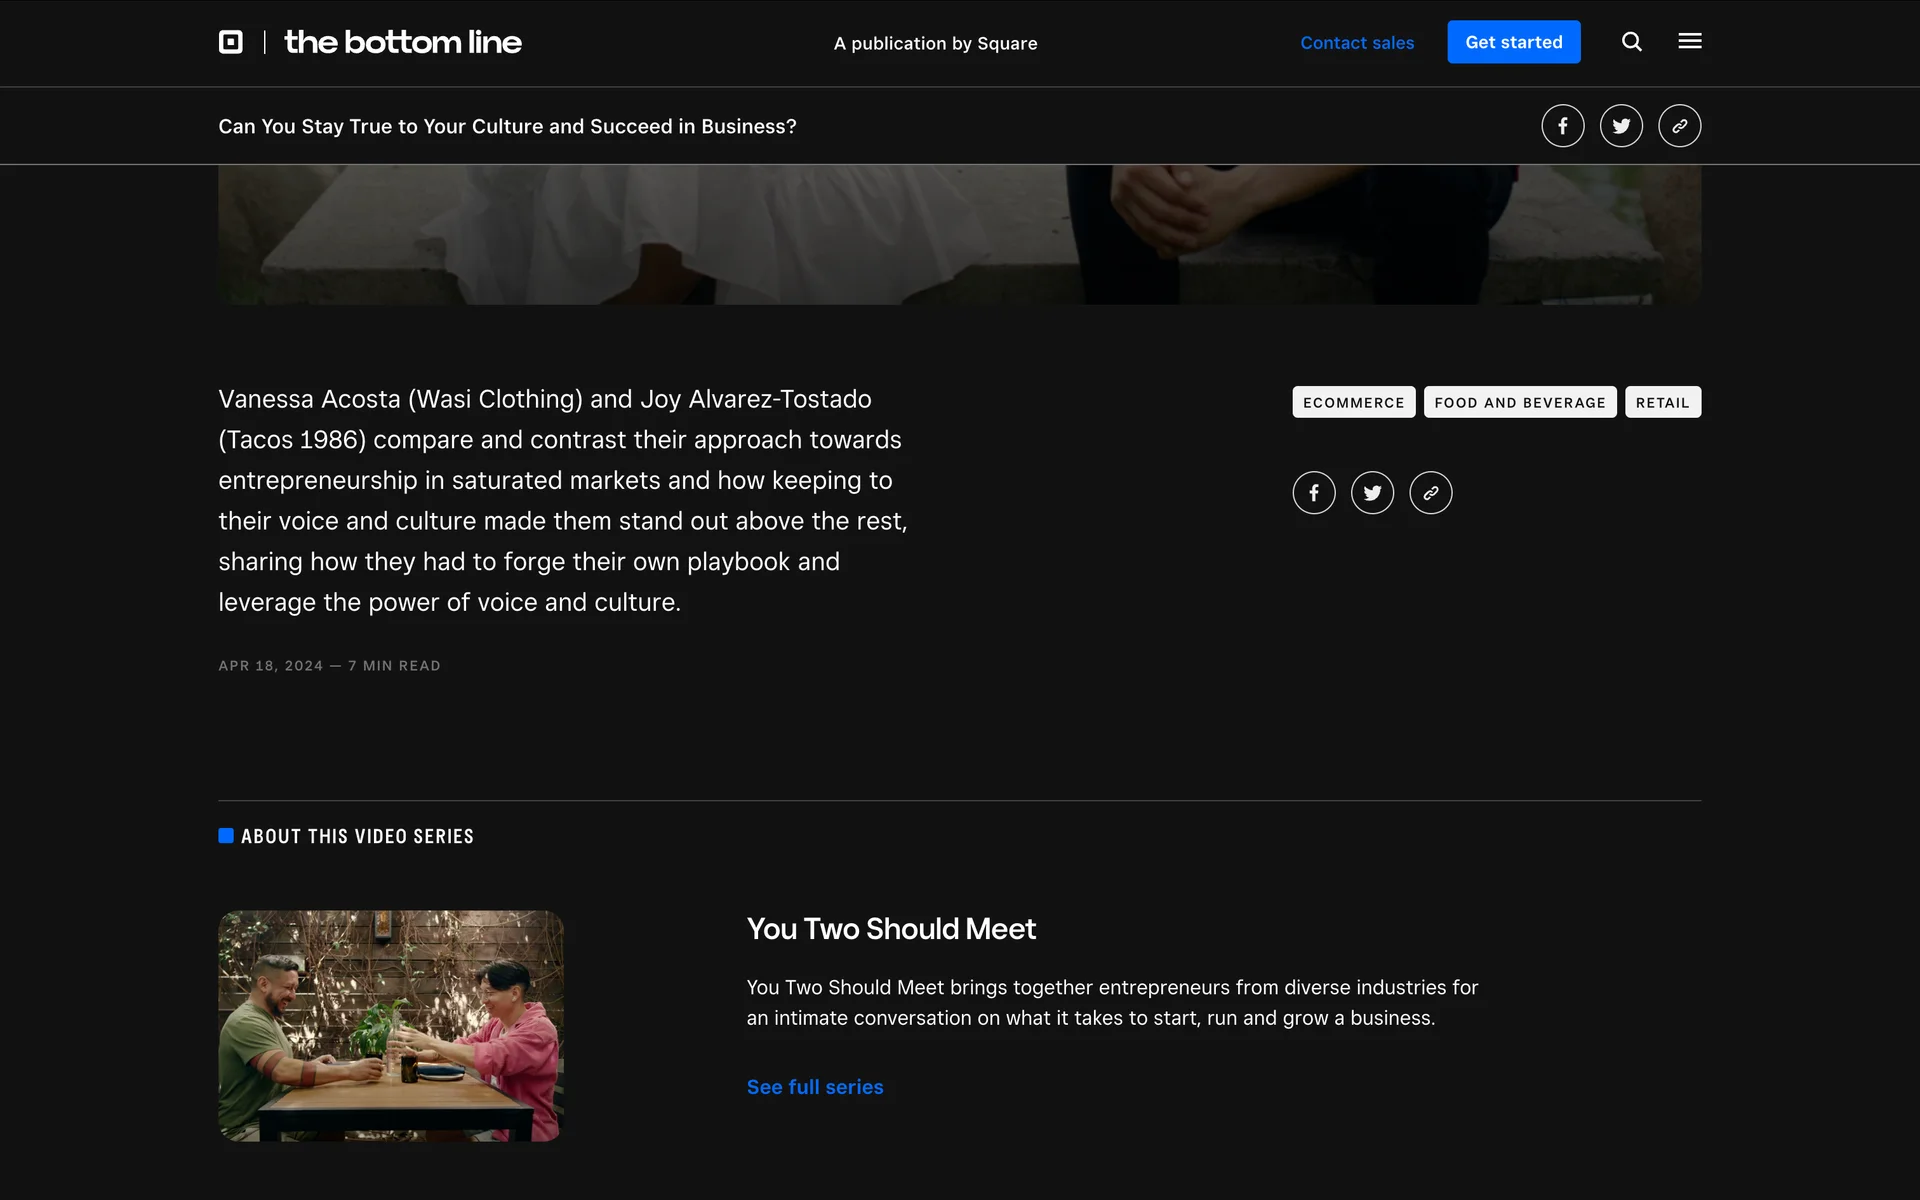Share on Twitter from sticky header
This screenshot has height=1200, width=1920.
[x=1621, y=126]
